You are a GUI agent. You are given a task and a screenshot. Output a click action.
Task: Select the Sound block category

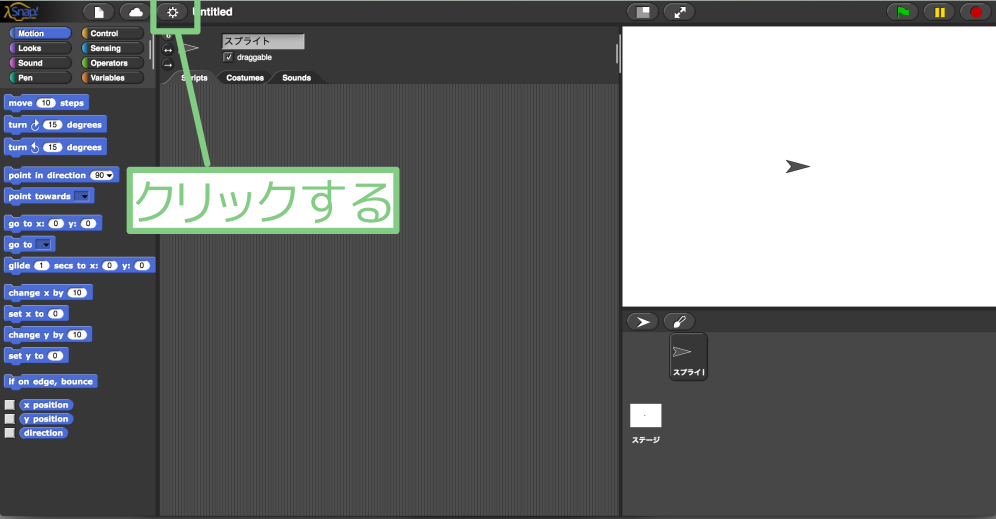pos(40,63)
